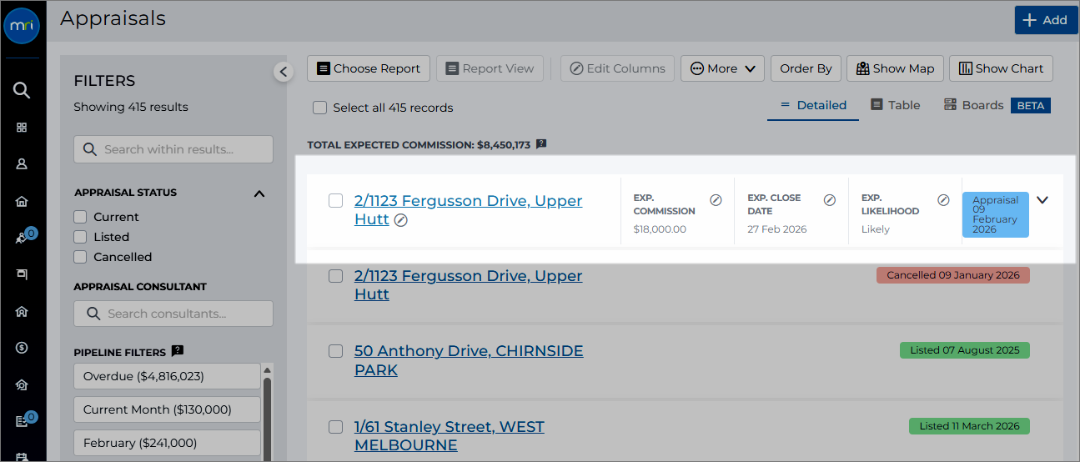The width and height of the screenshot is (1080, 462).
Task: Open the dashboard grid icon in sidebar
Action: pyautogui.click(x=22, y=127)
